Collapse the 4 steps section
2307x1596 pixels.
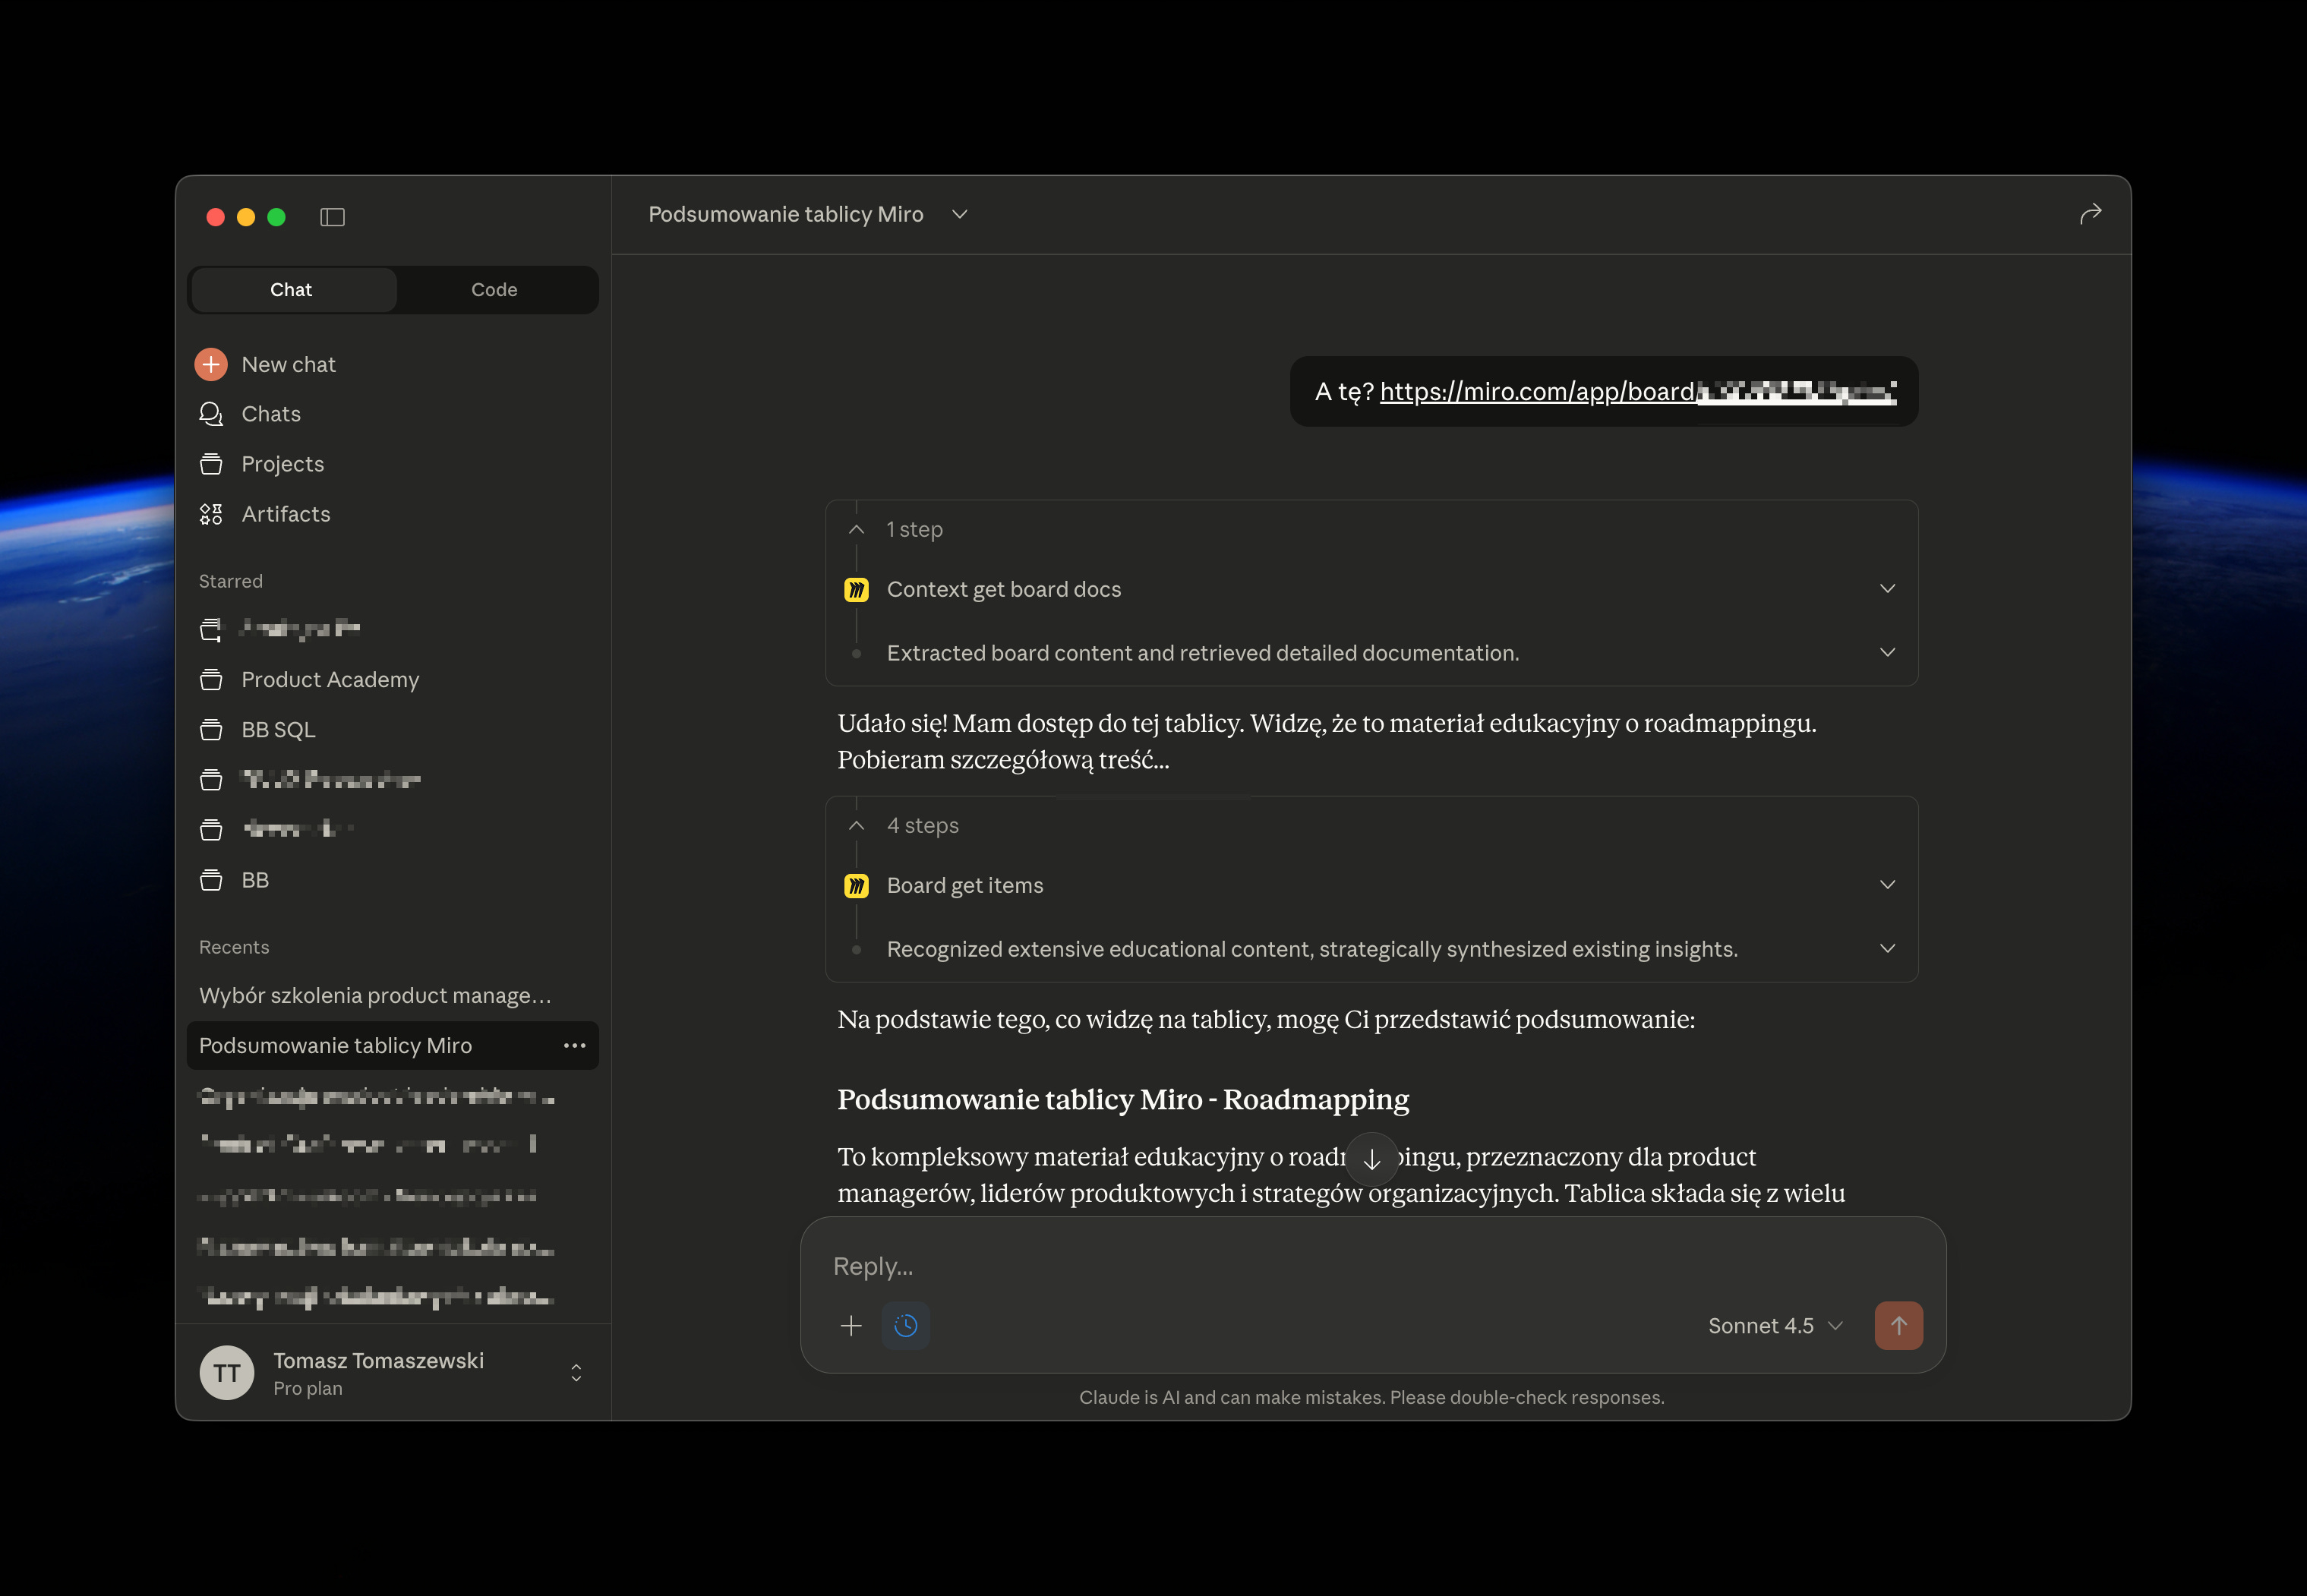857,826
